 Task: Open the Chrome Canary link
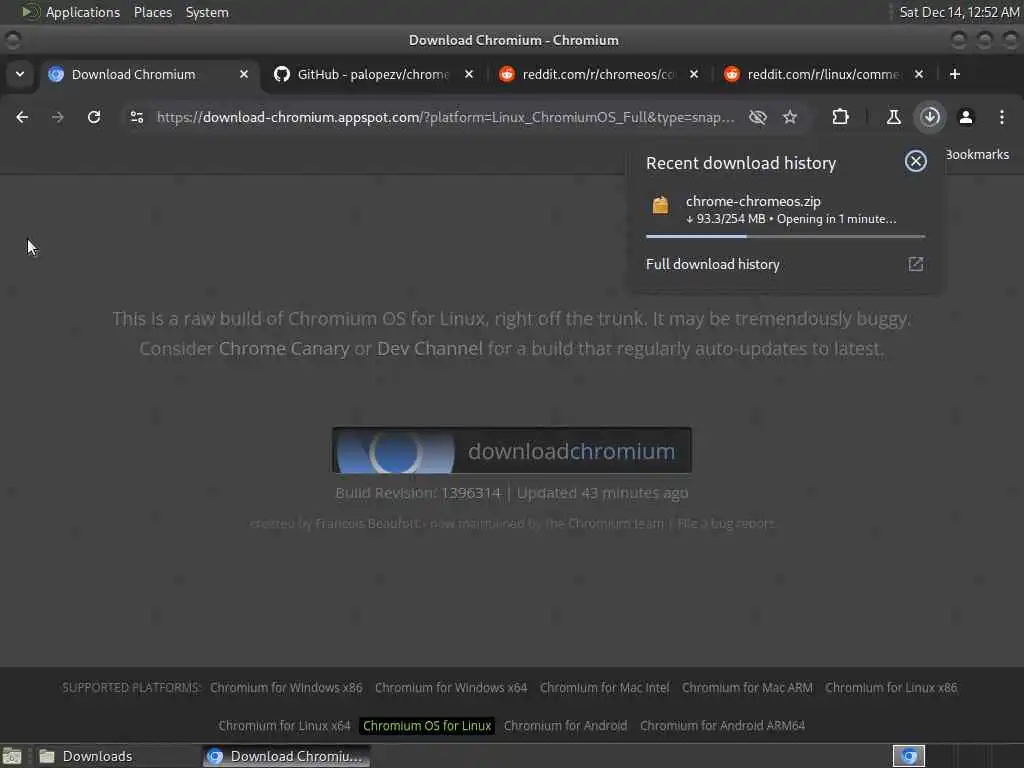[x=283, y=349]
